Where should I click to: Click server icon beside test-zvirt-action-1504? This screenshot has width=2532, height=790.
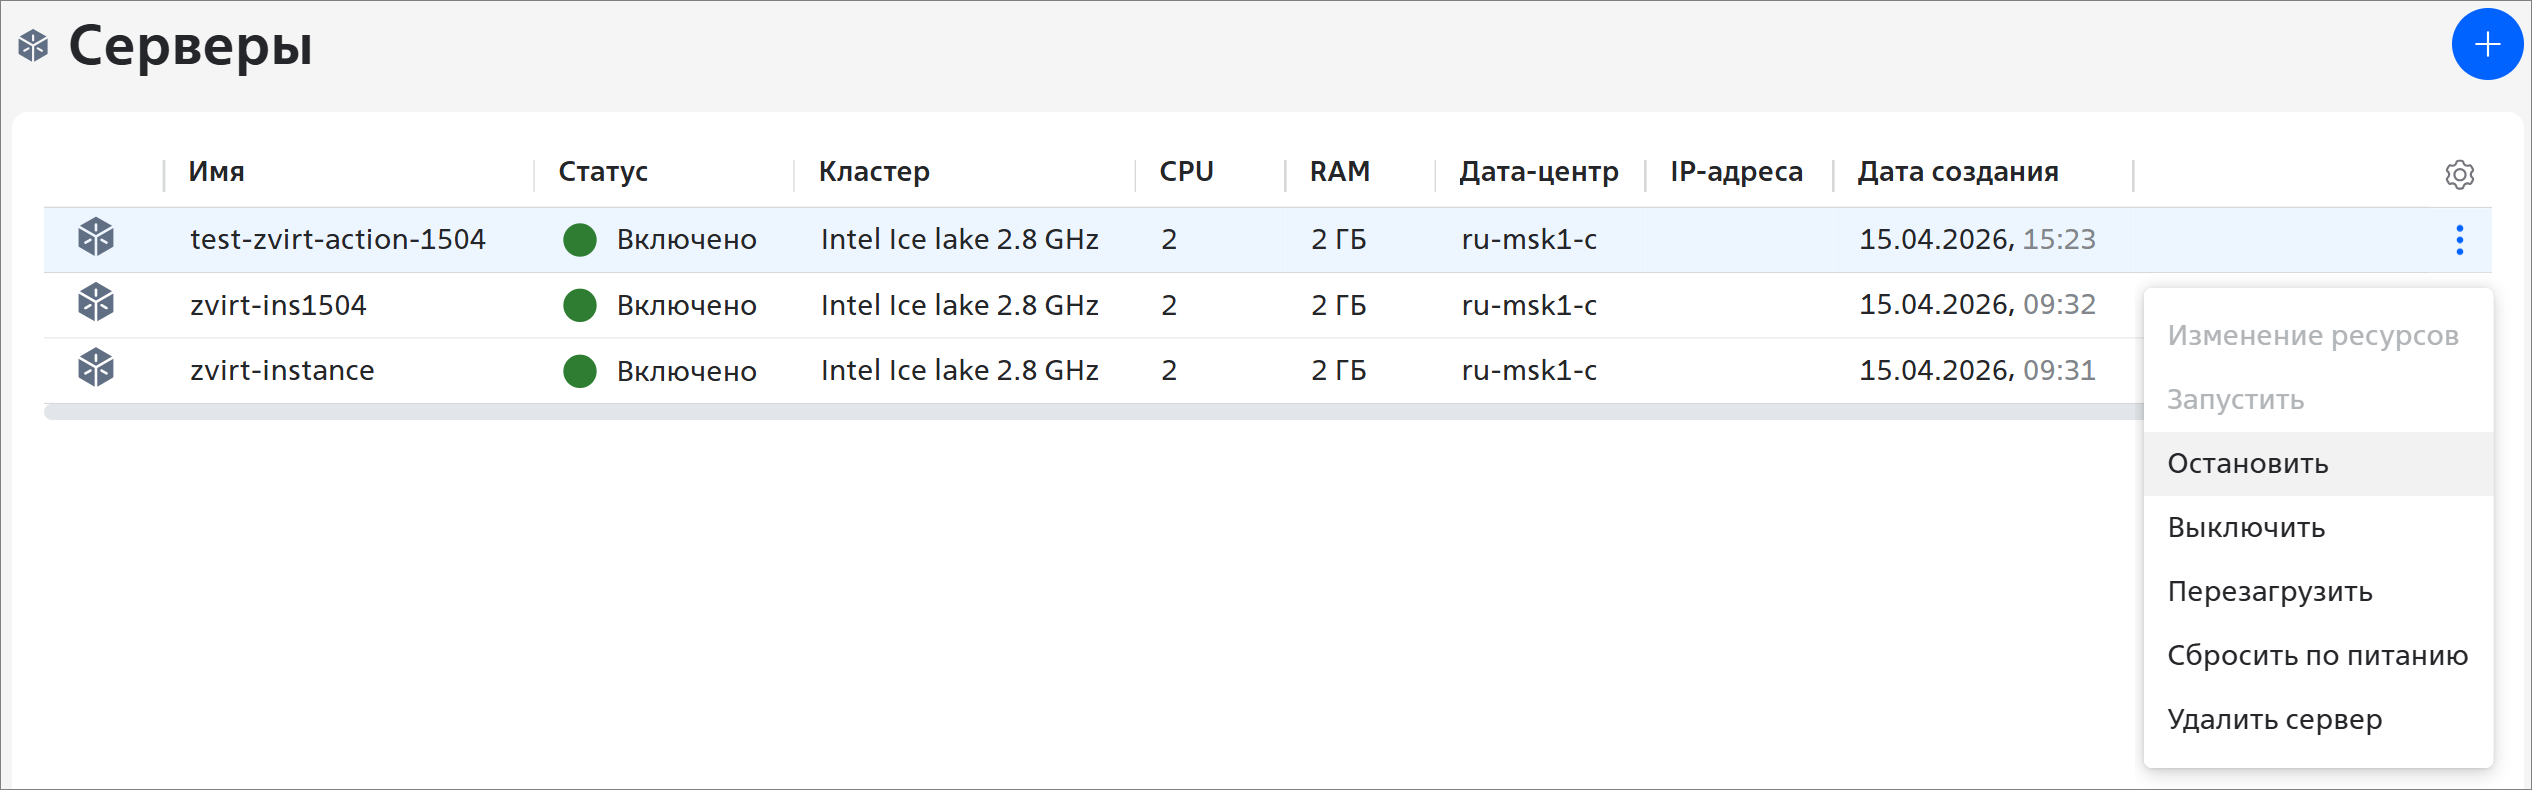(96, 238)
